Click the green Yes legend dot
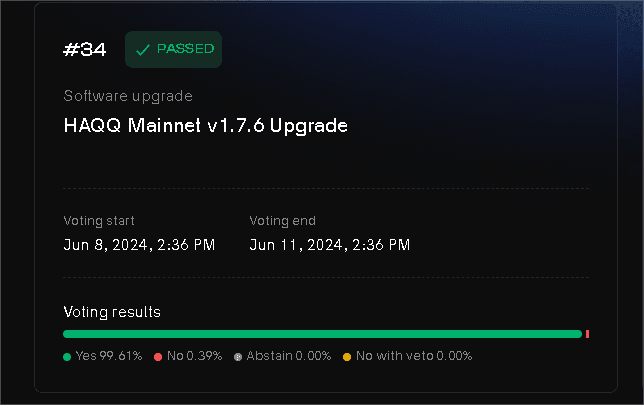The height and width of the screenshot is (405, 644). 67,356
